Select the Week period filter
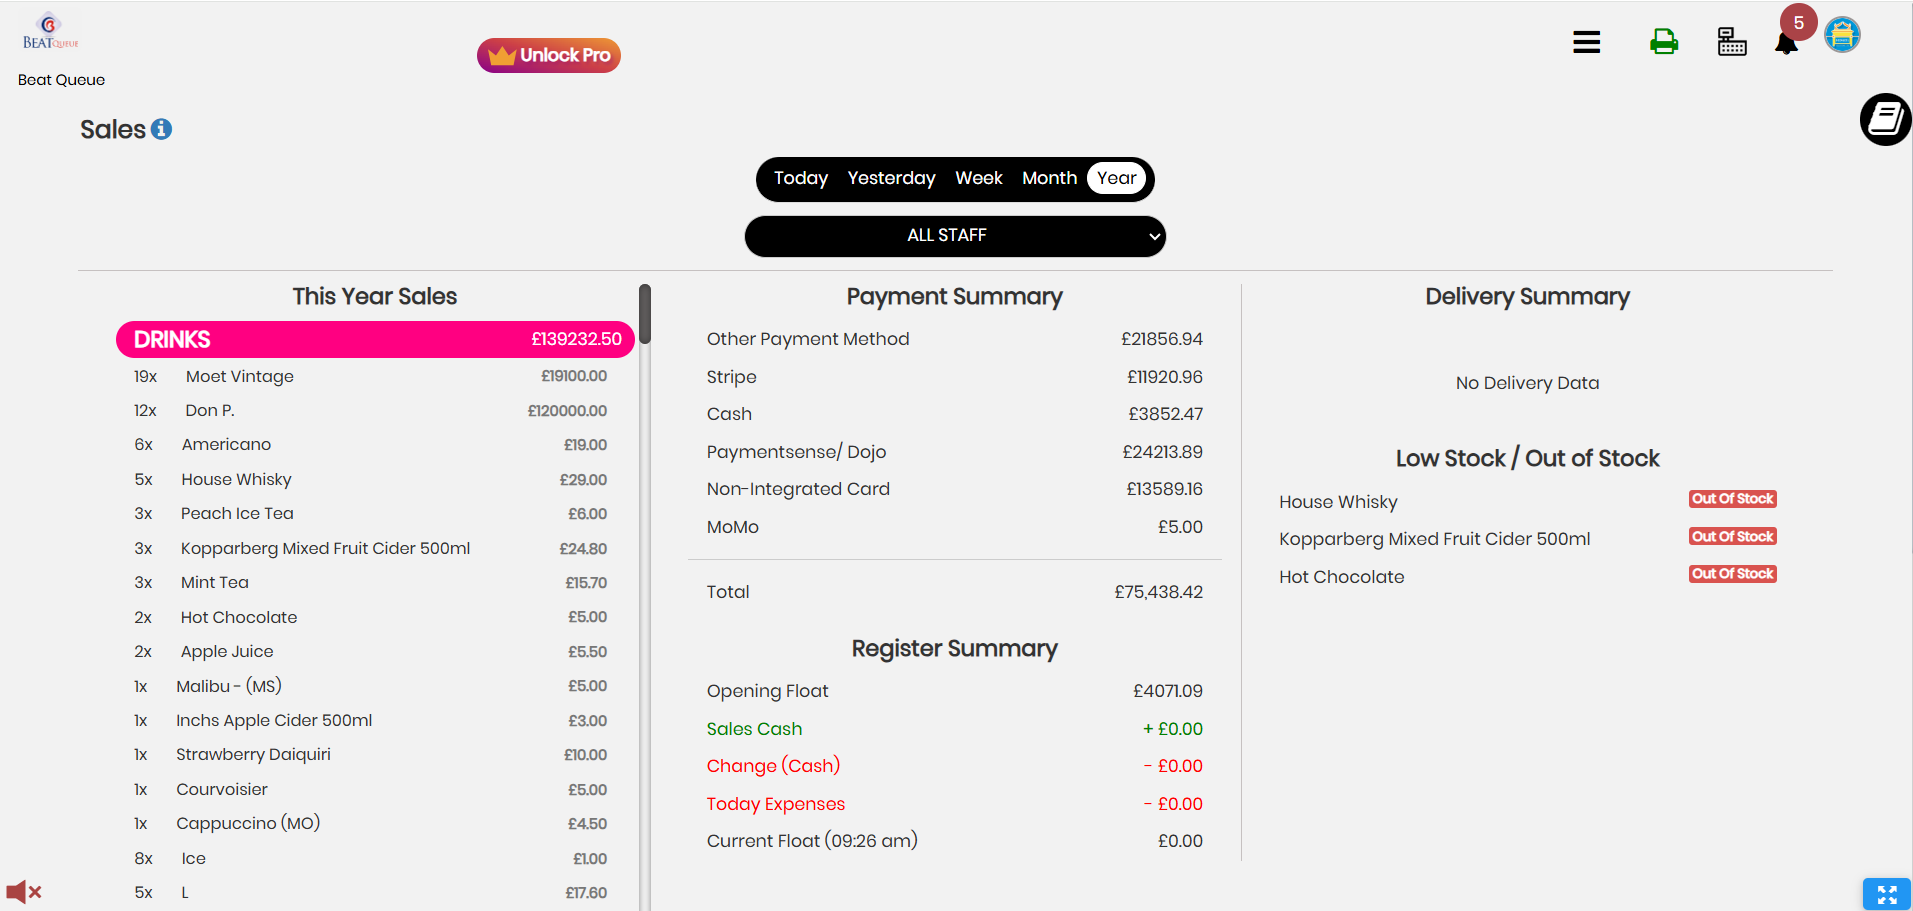 (978, 178)
